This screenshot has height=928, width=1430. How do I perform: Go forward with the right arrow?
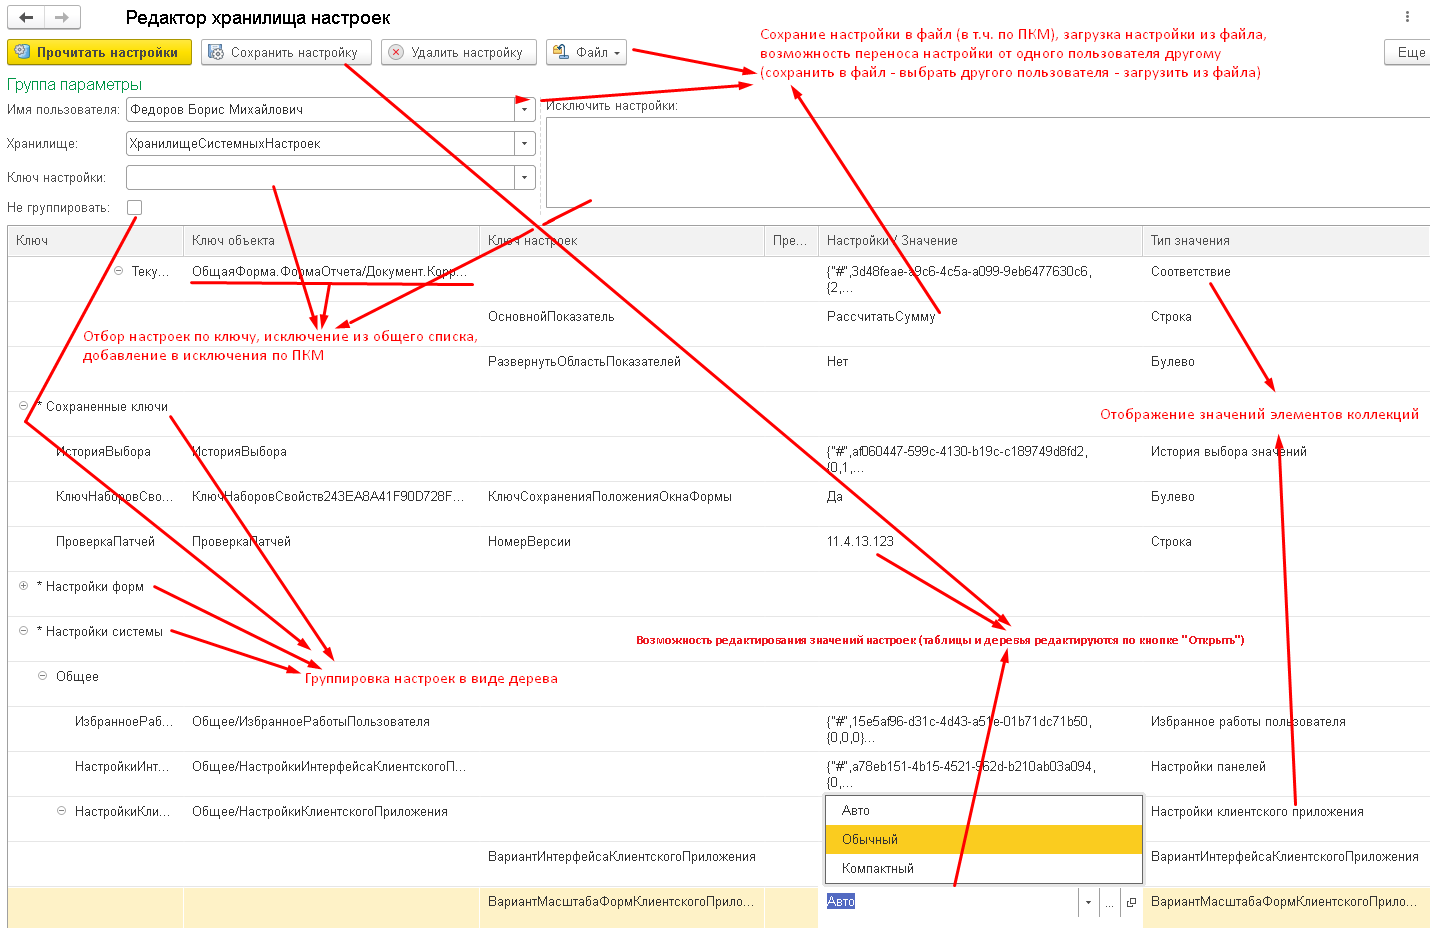[x=62, y=17]
